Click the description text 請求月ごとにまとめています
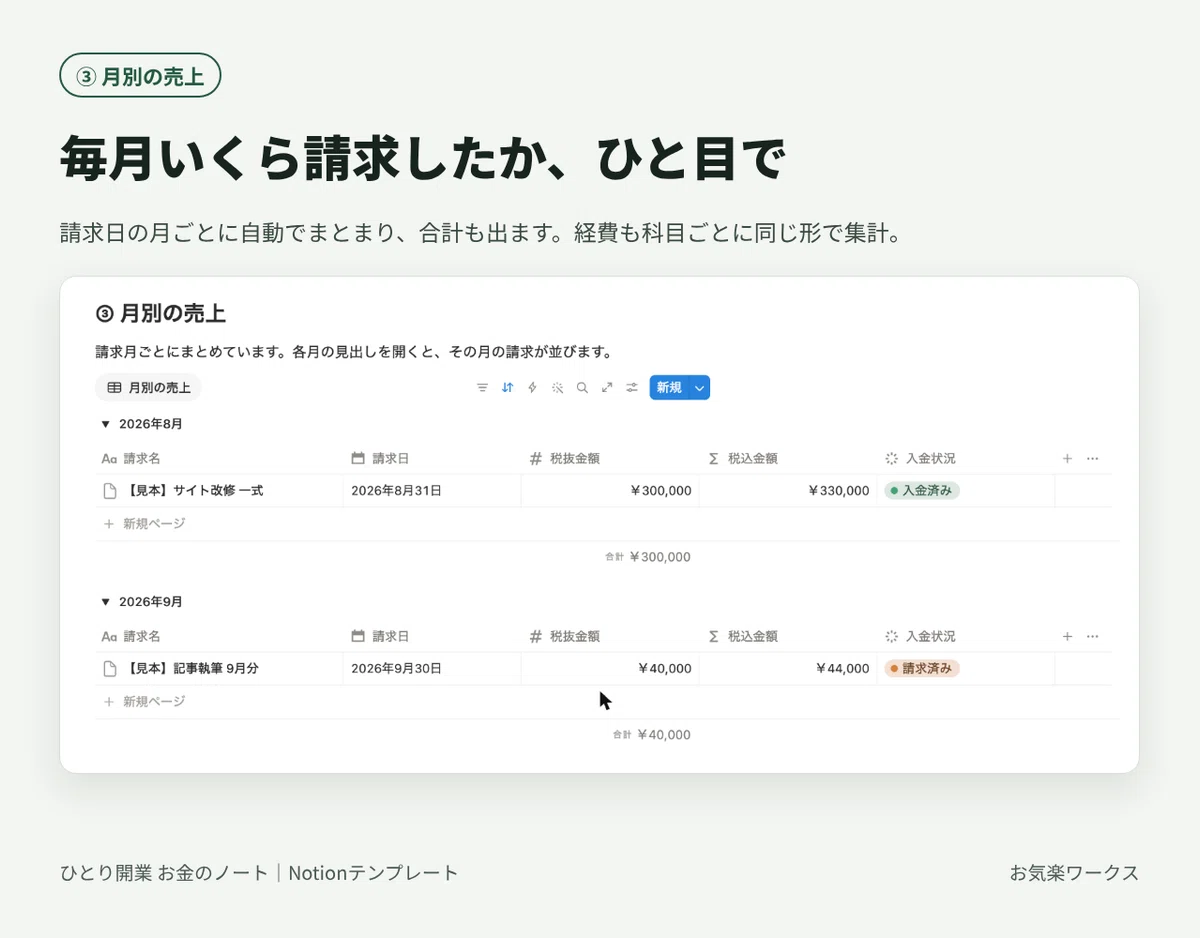 [193, 353]
